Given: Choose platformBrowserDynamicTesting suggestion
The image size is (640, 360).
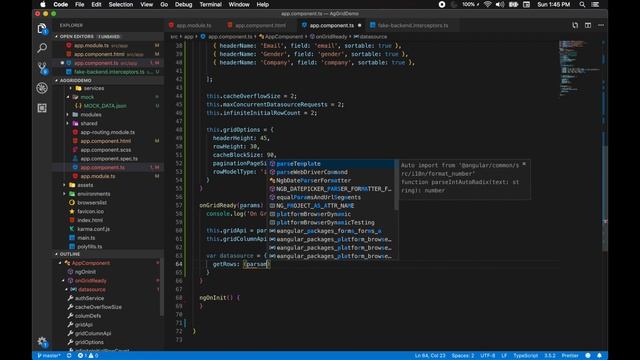Looking at the screenshot, I should pyautogui.click(x=331, y=222).
